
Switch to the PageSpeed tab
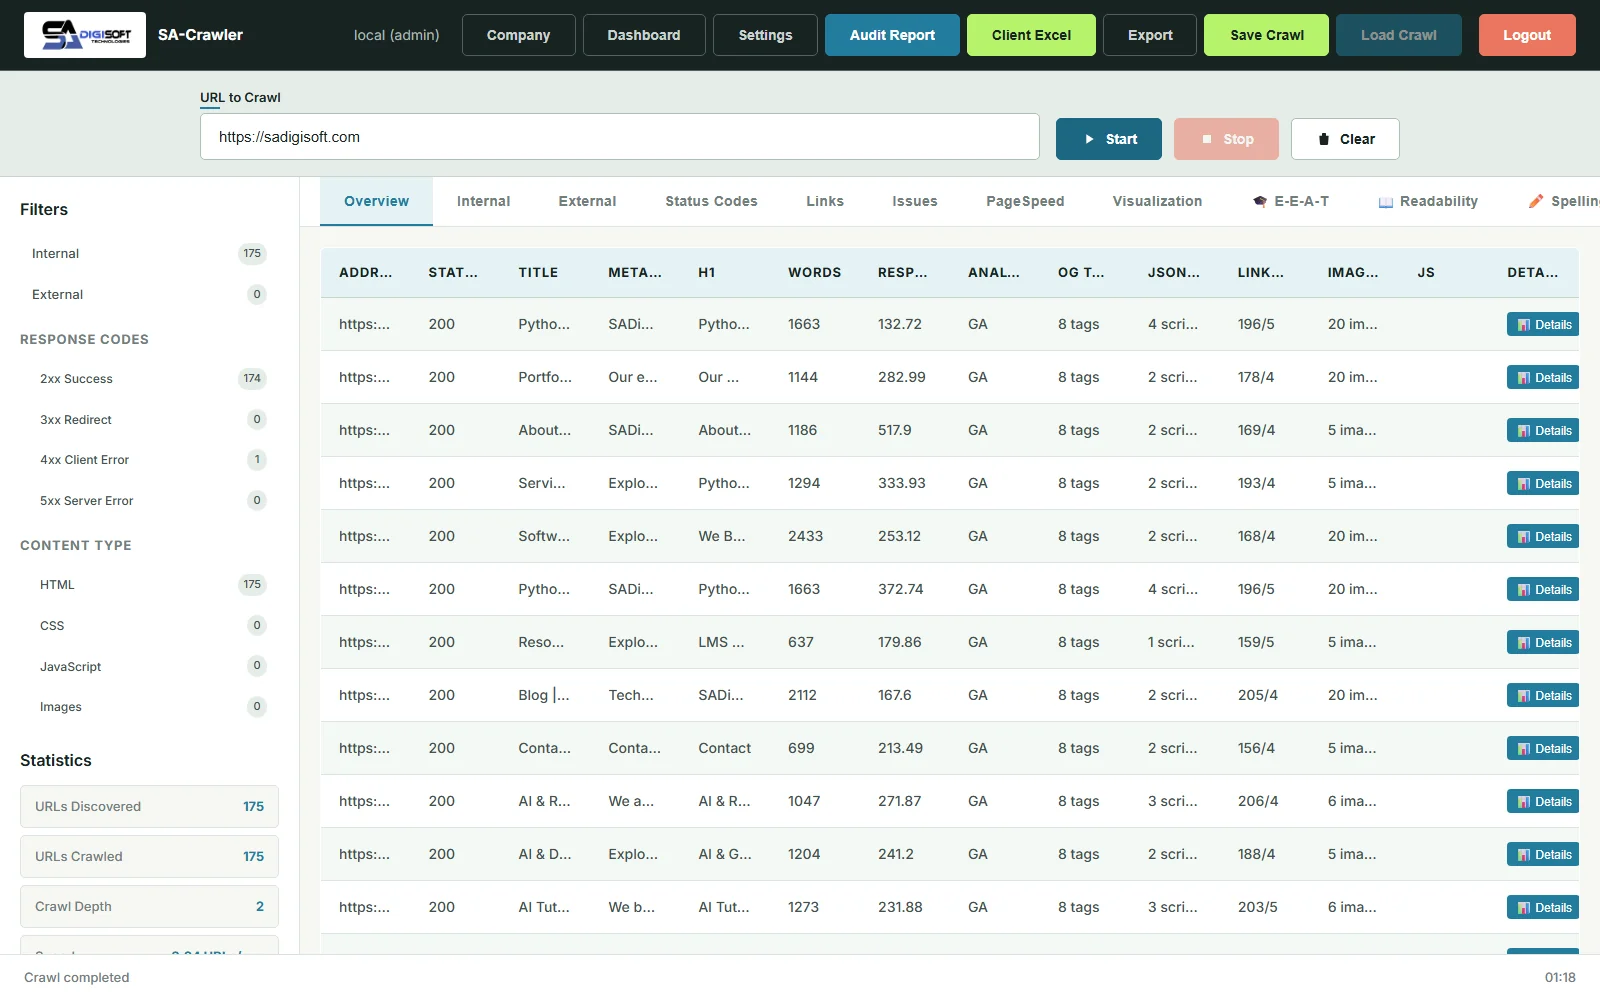point(1025,202)
